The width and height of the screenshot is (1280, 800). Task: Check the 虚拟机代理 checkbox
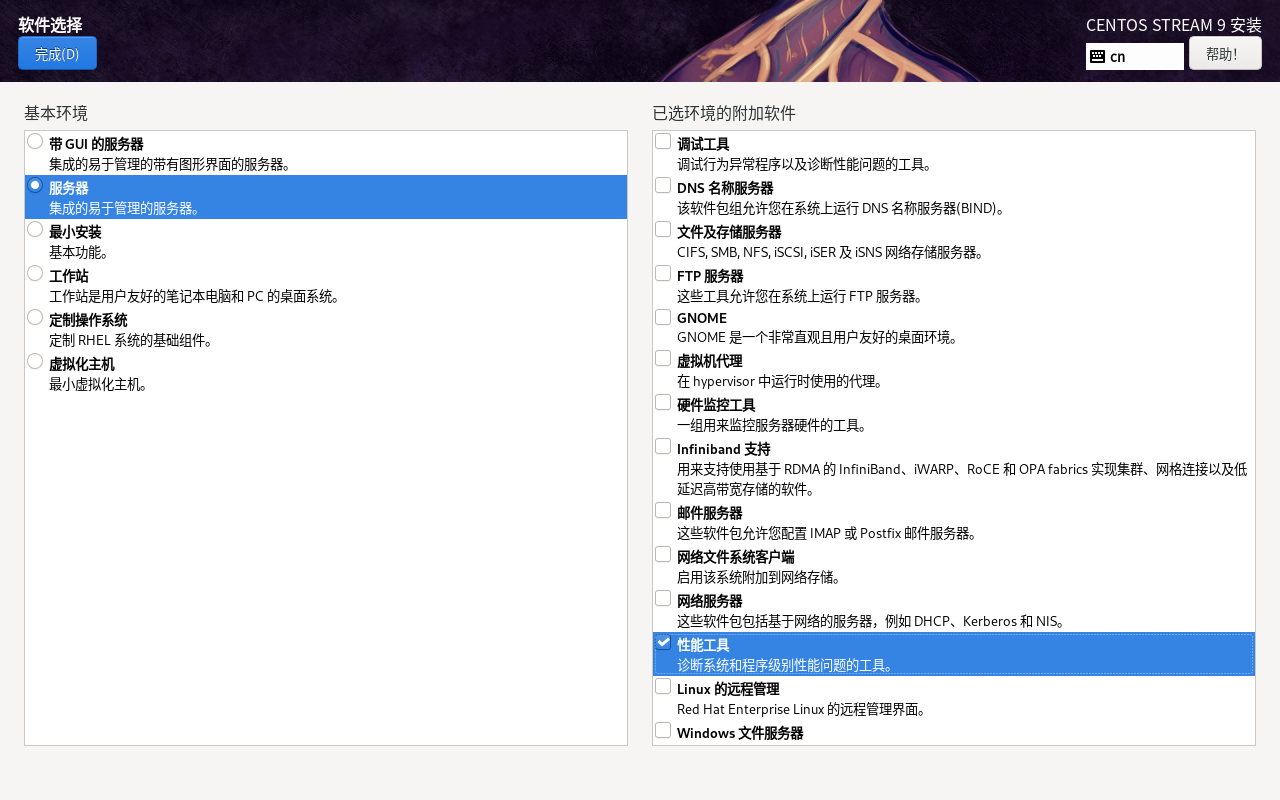tap(663, 358)
